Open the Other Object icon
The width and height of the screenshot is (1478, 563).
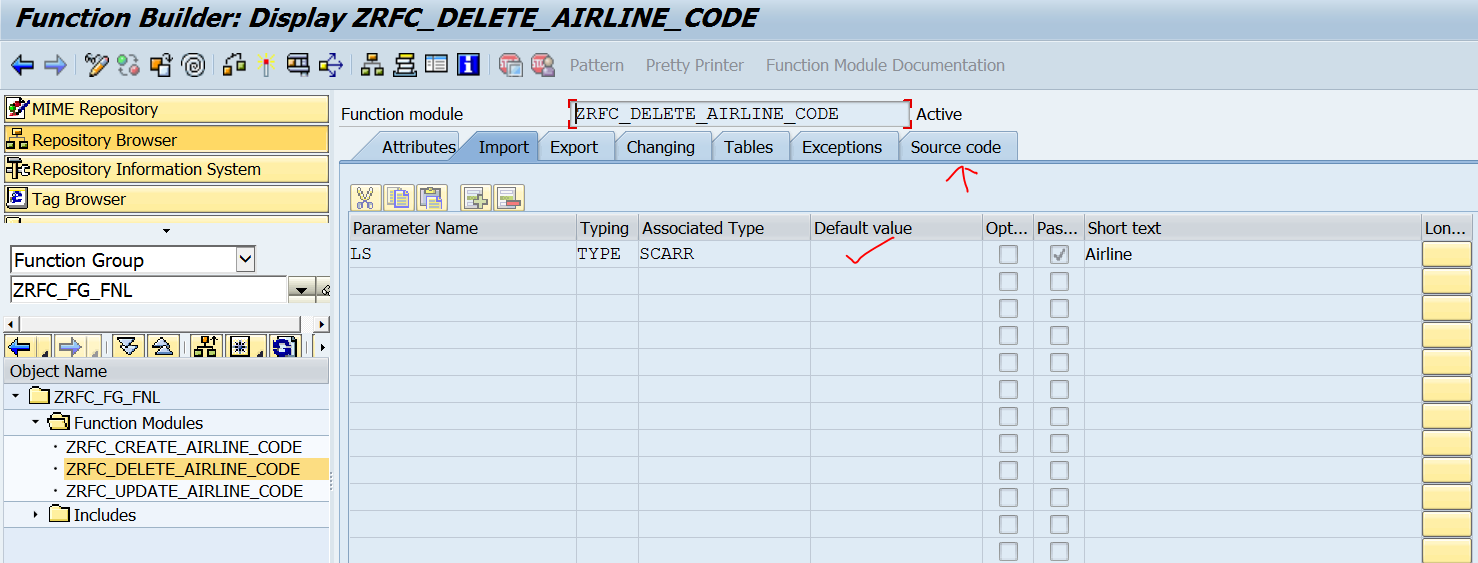161,66
